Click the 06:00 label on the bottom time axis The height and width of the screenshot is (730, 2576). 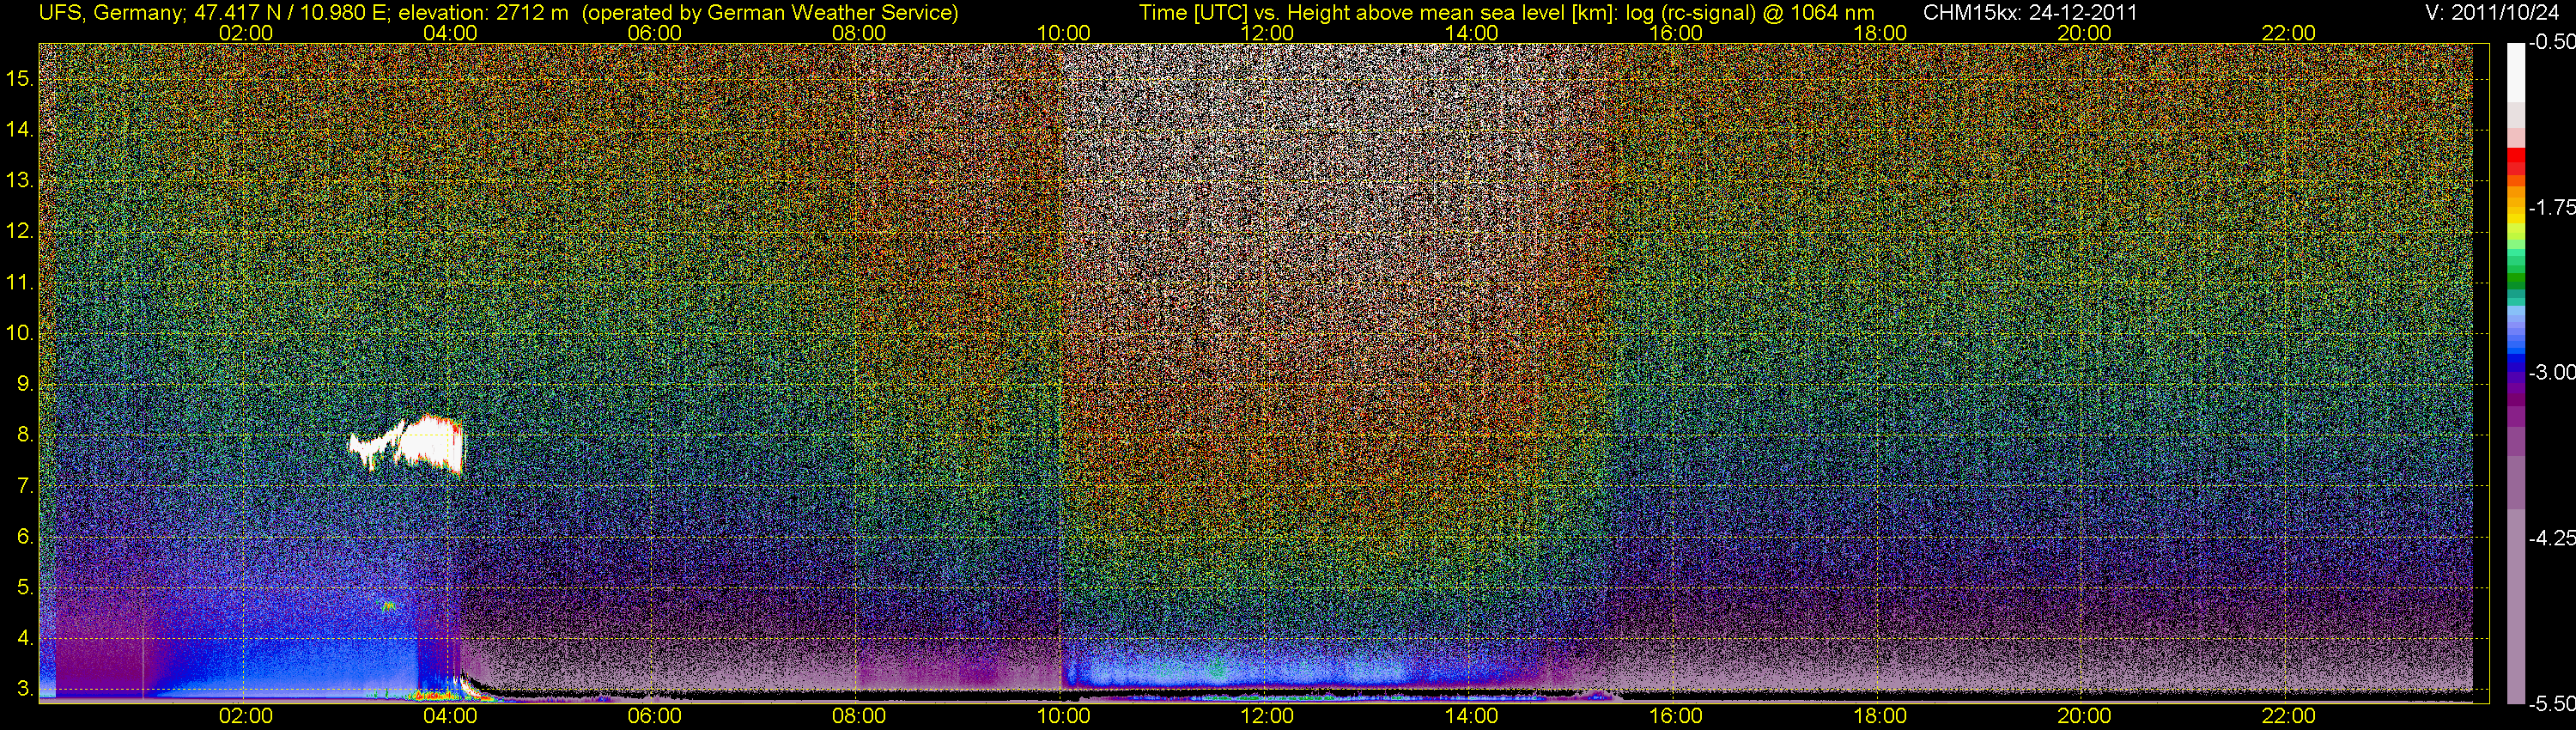coord(654,716)
